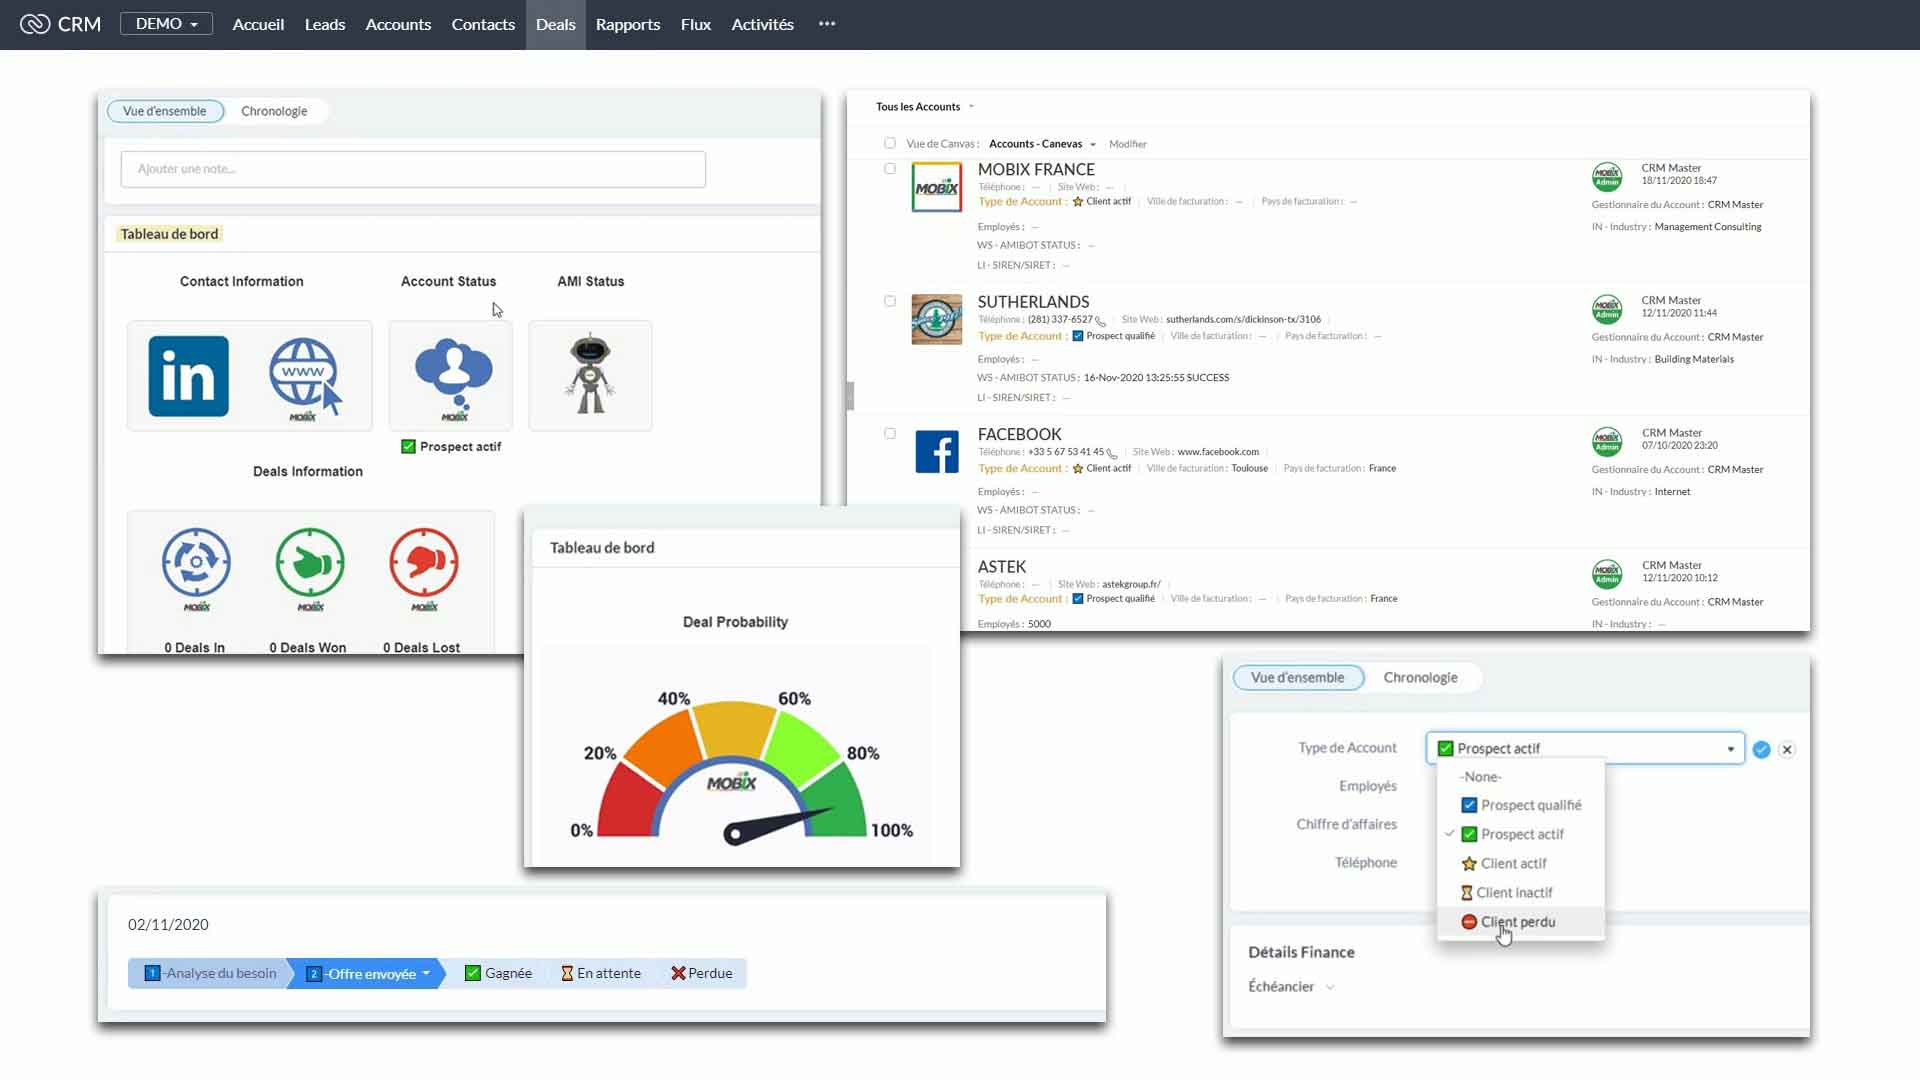Open the ASTEK account name link
Screen dimensions: 1920x1080
click(x=1002, y=566)
